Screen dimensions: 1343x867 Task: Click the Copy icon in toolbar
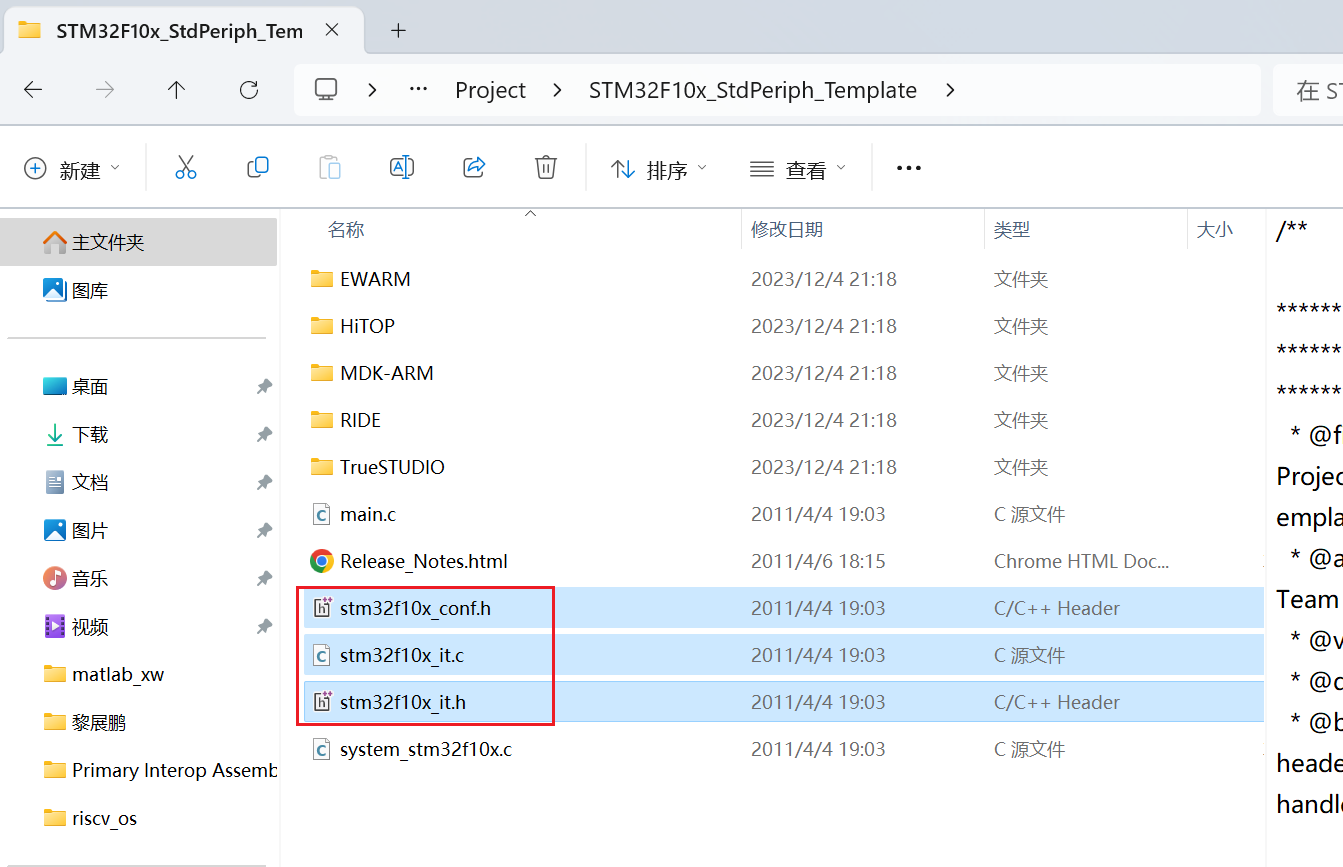258,168
